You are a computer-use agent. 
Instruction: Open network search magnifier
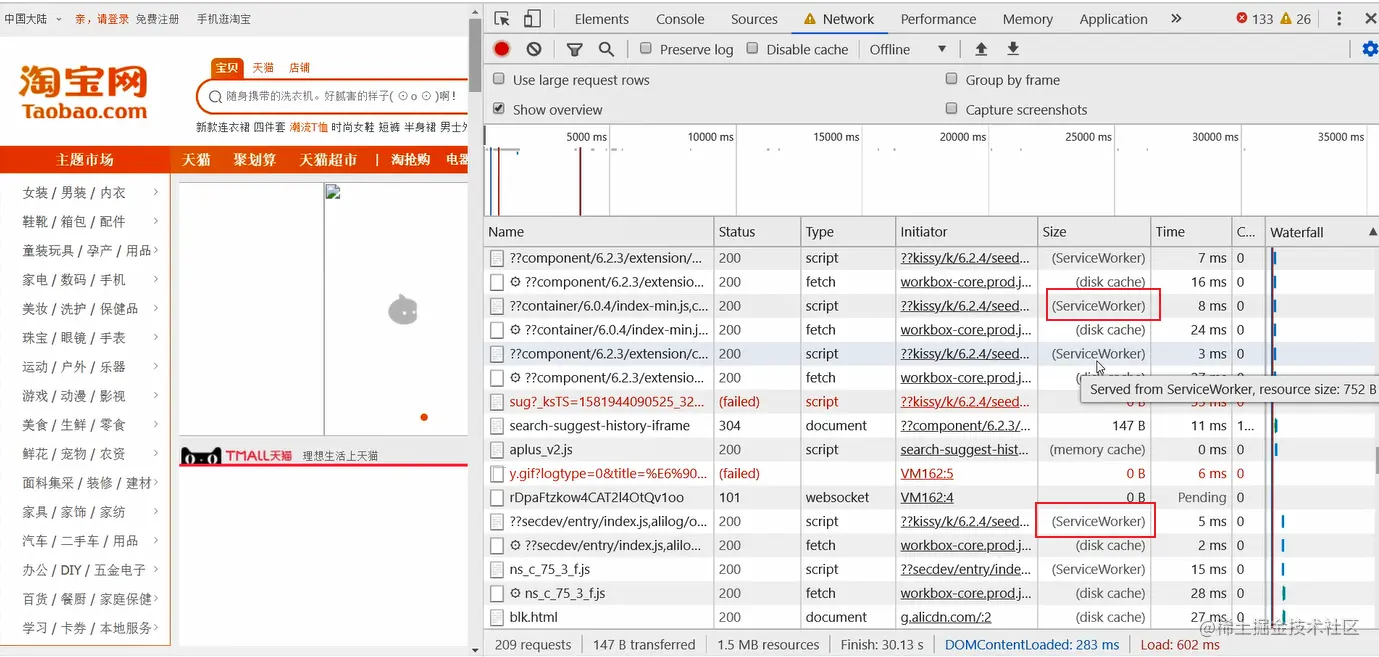(x=606, y=49)
